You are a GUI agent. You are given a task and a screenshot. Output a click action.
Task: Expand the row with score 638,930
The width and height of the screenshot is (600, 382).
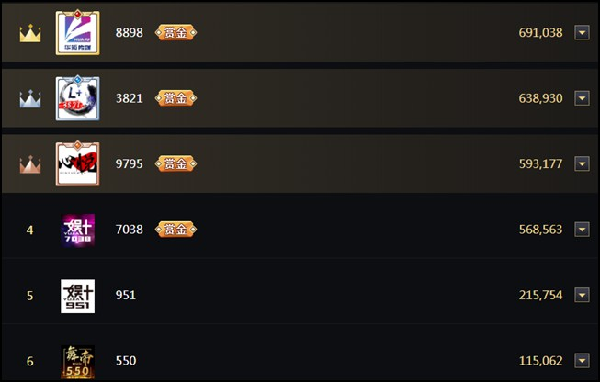pos(582,98)
